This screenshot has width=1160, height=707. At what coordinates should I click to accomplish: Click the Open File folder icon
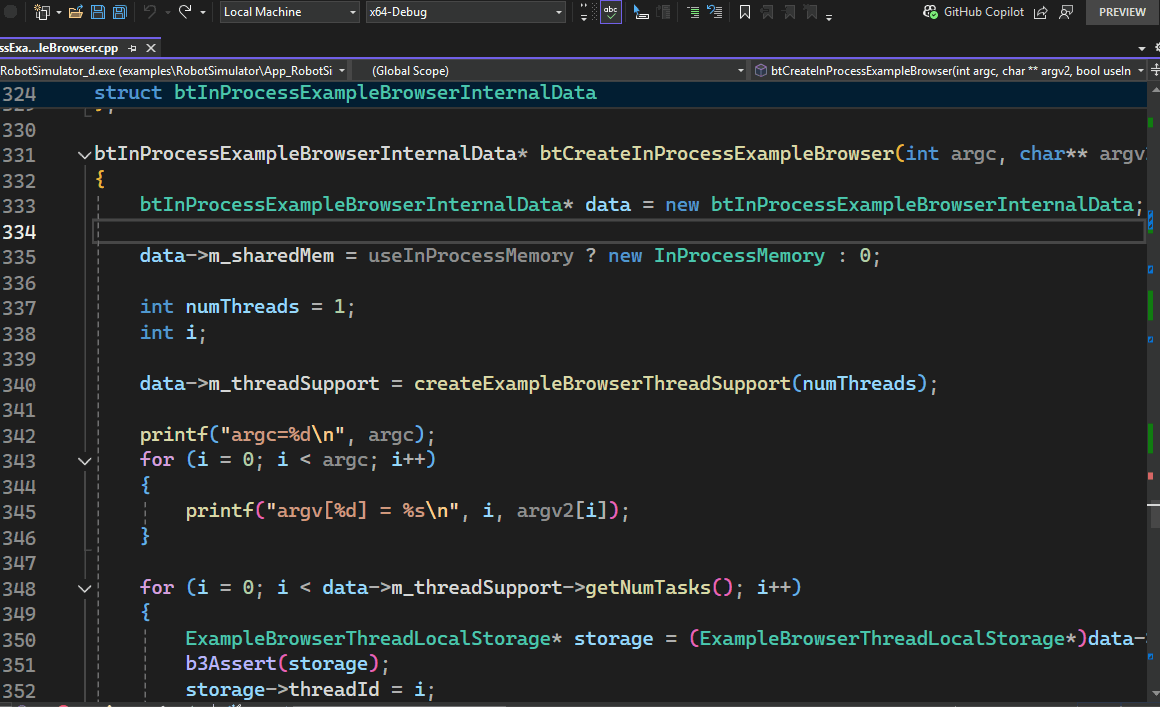(x=75, y=12)
